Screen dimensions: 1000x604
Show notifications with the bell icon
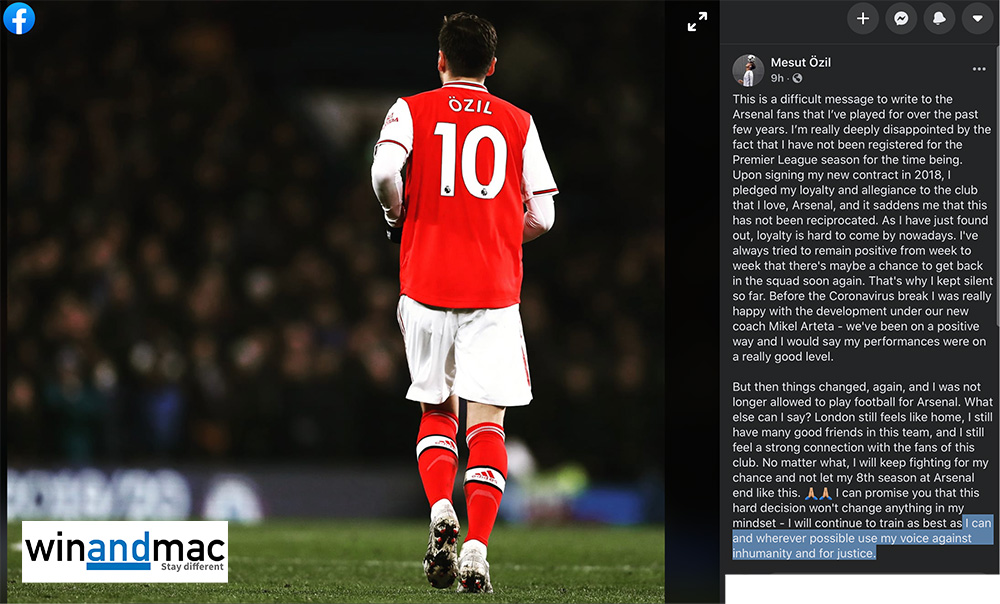tap(939, 18)
